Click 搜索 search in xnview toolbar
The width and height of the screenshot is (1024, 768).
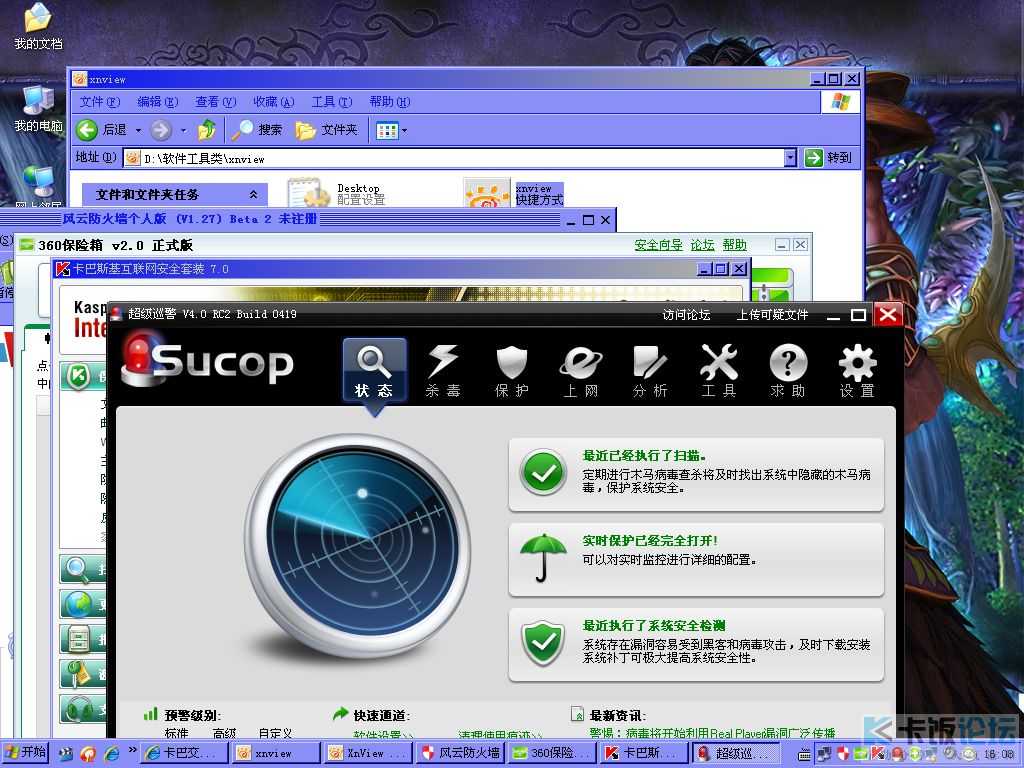click(257, 130)
